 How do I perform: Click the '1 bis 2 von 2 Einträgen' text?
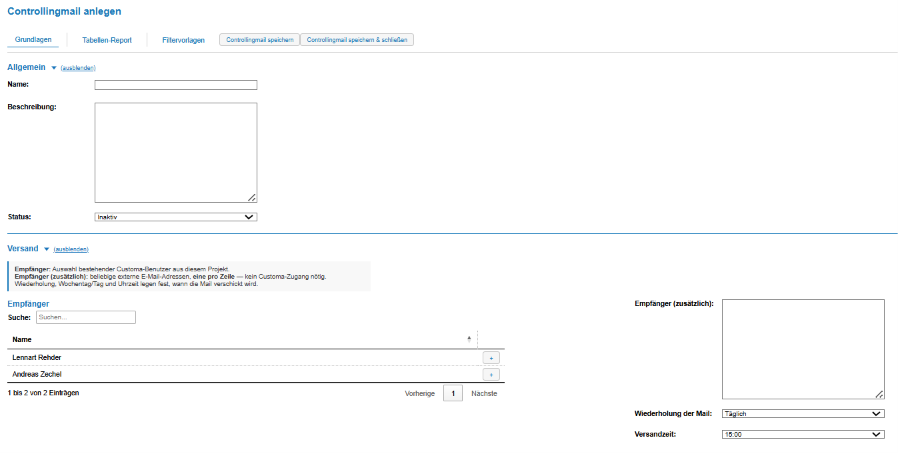(x=44, y=393)
